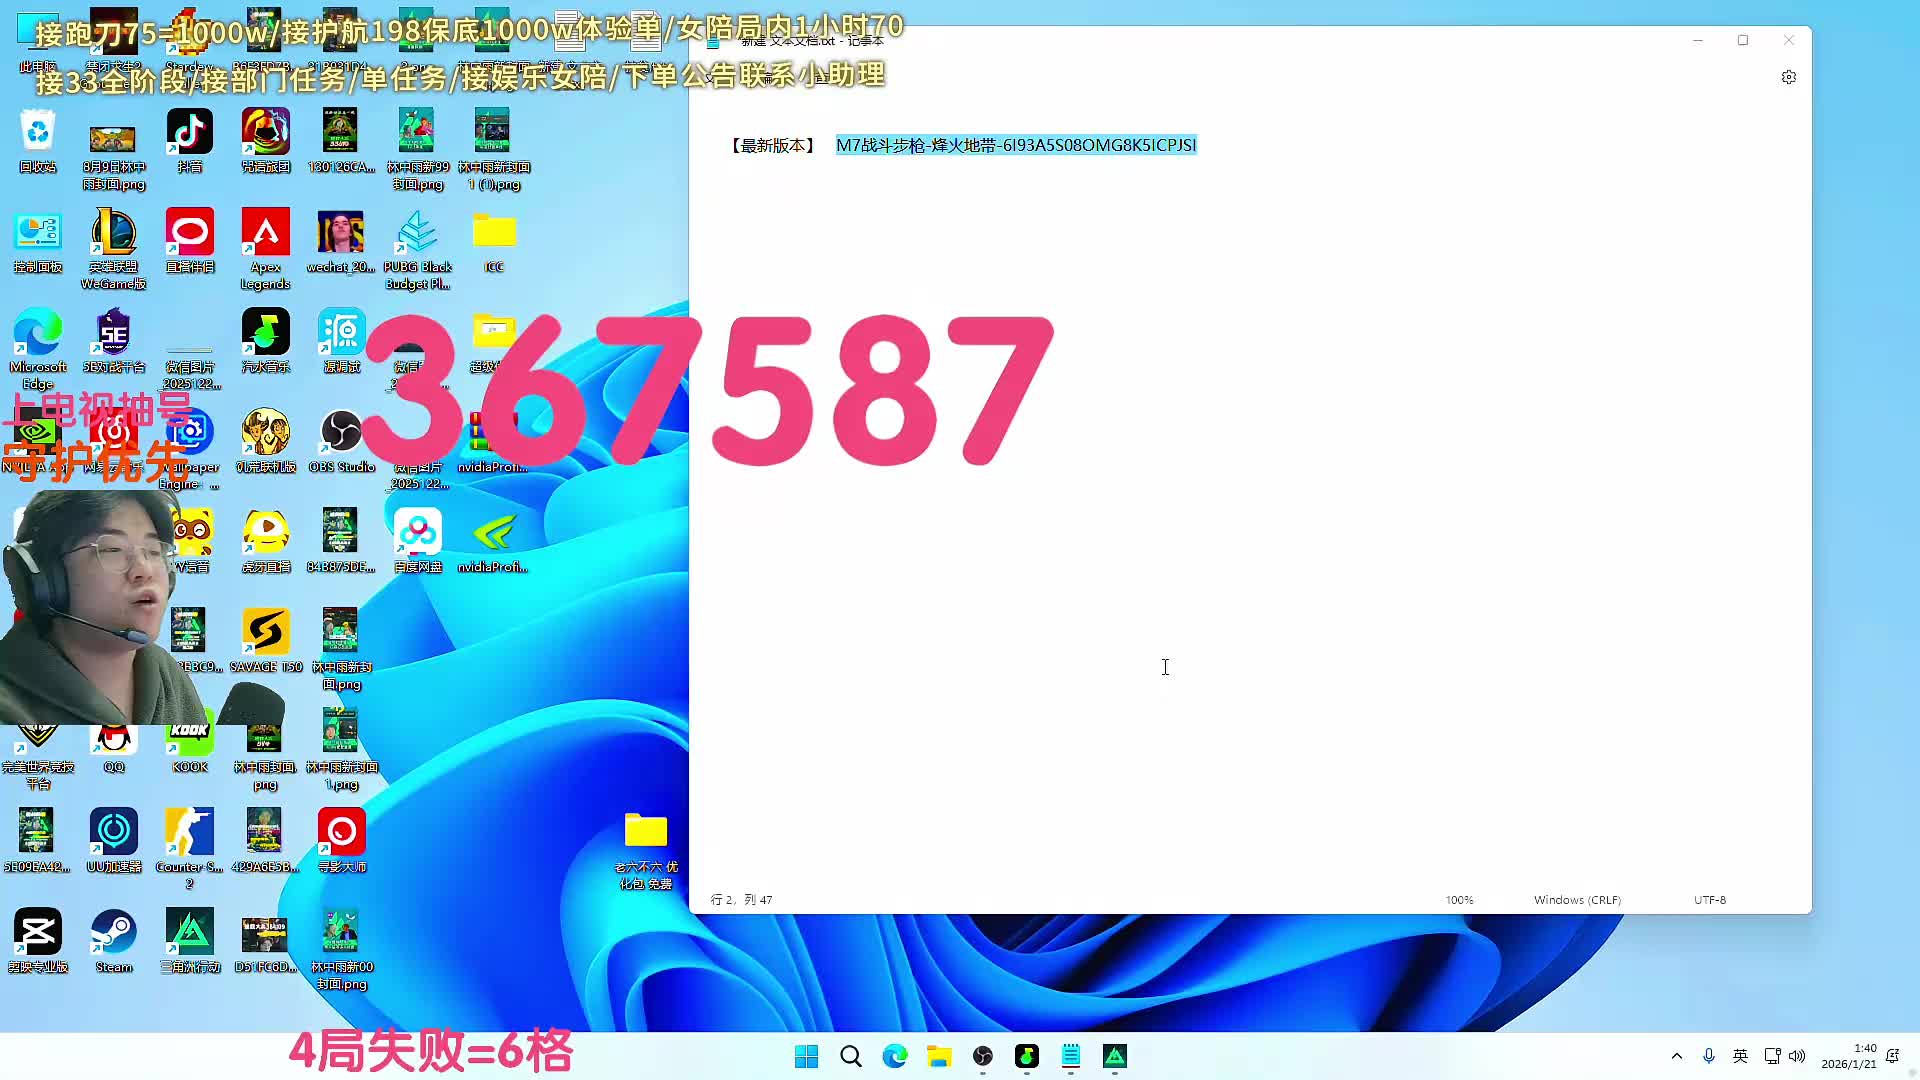Click the highlighted M7战斗步枪 text line
The width and height of the screenshot is (1920, 1080).
point(1015,145)
